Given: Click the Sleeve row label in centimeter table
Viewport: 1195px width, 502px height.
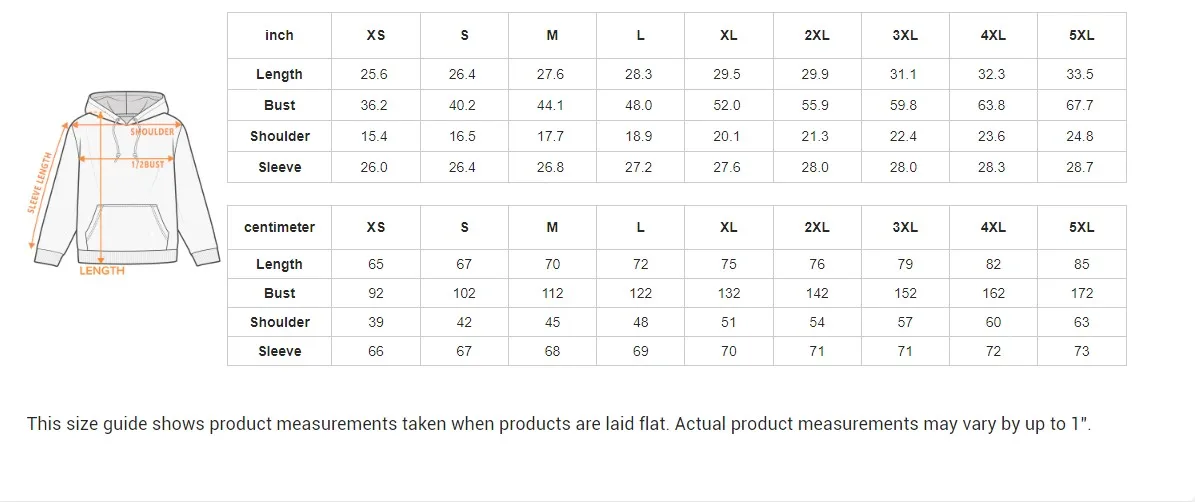Looking at the screenshot, I should (x=279, y=351).
